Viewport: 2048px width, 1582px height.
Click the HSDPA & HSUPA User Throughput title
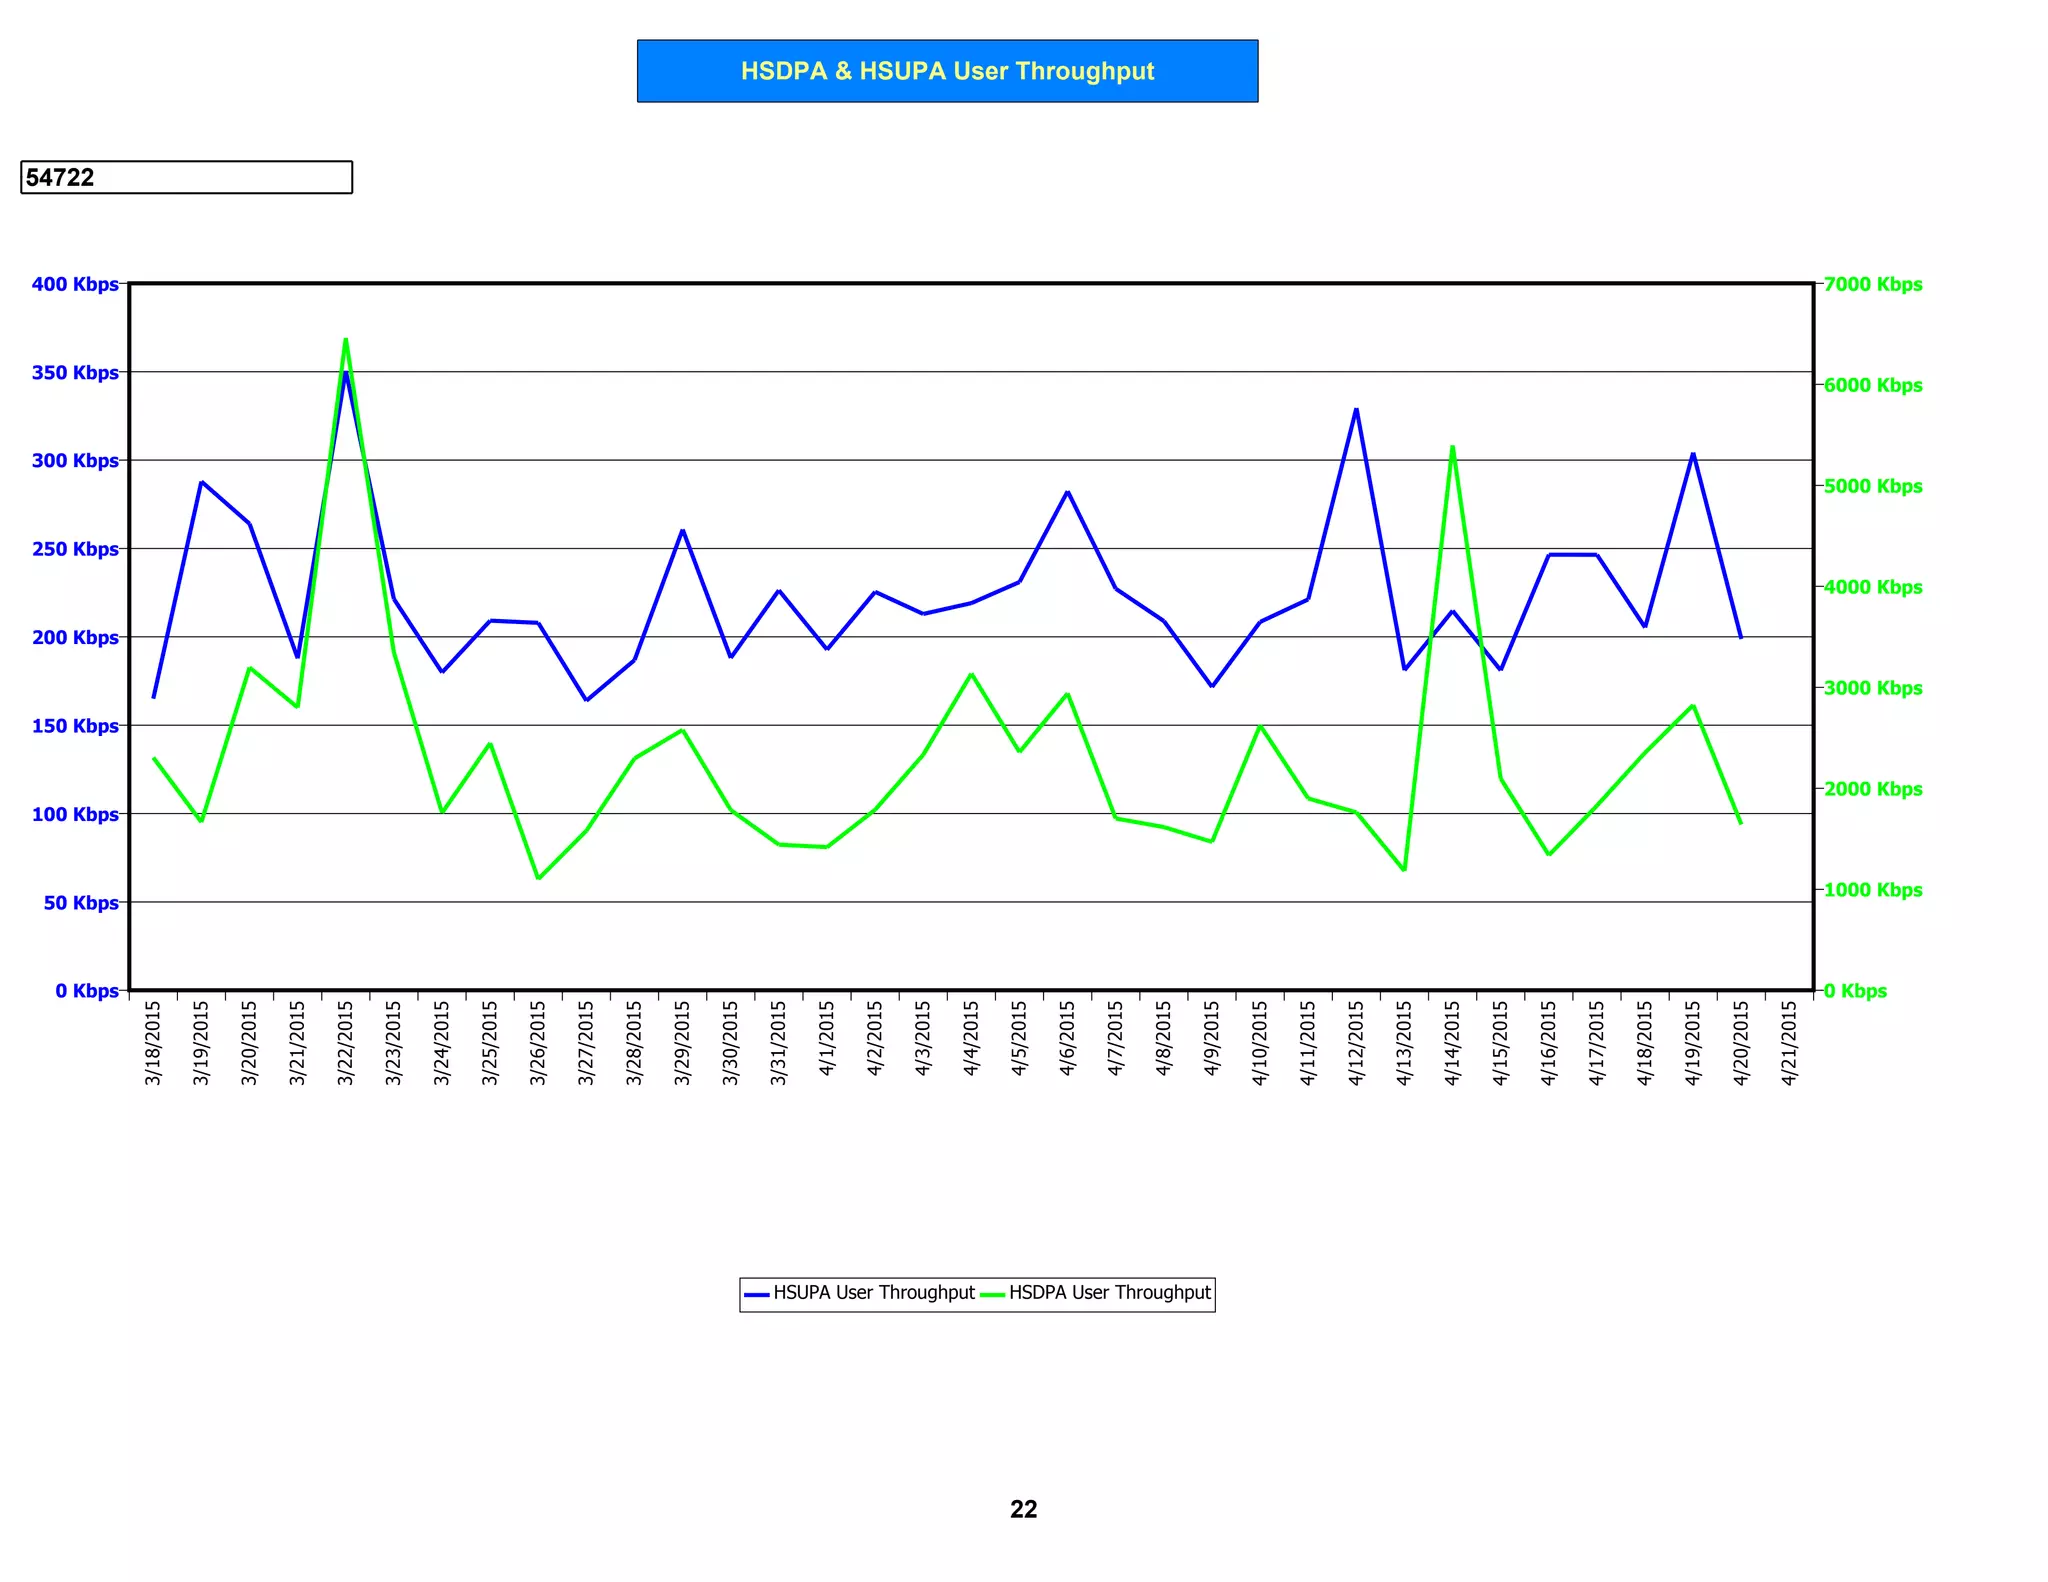pyautogui.click(x=947, y=71)
